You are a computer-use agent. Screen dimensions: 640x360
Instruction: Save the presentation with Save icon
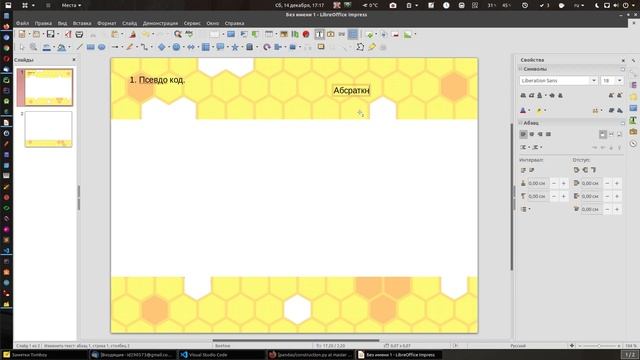(50, 35)
